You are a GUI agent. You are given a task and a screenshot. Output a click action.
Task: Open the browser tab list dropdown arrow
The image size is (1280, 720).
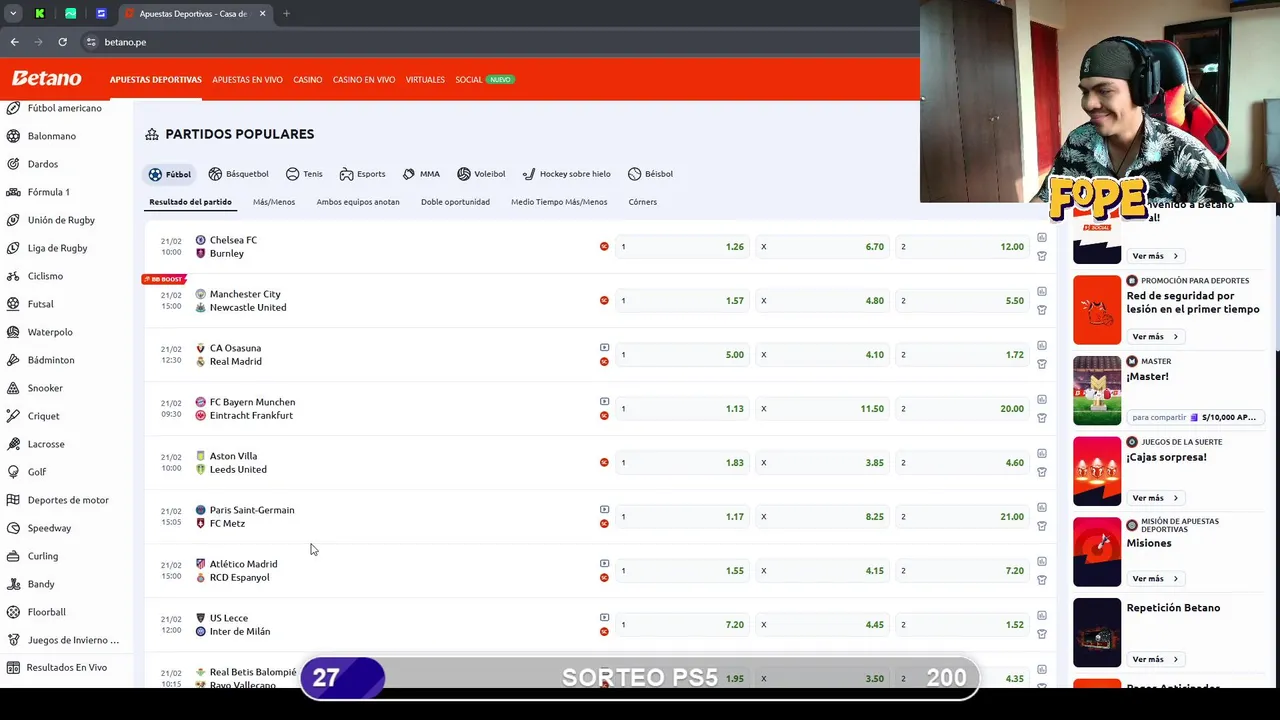[13, 14]
